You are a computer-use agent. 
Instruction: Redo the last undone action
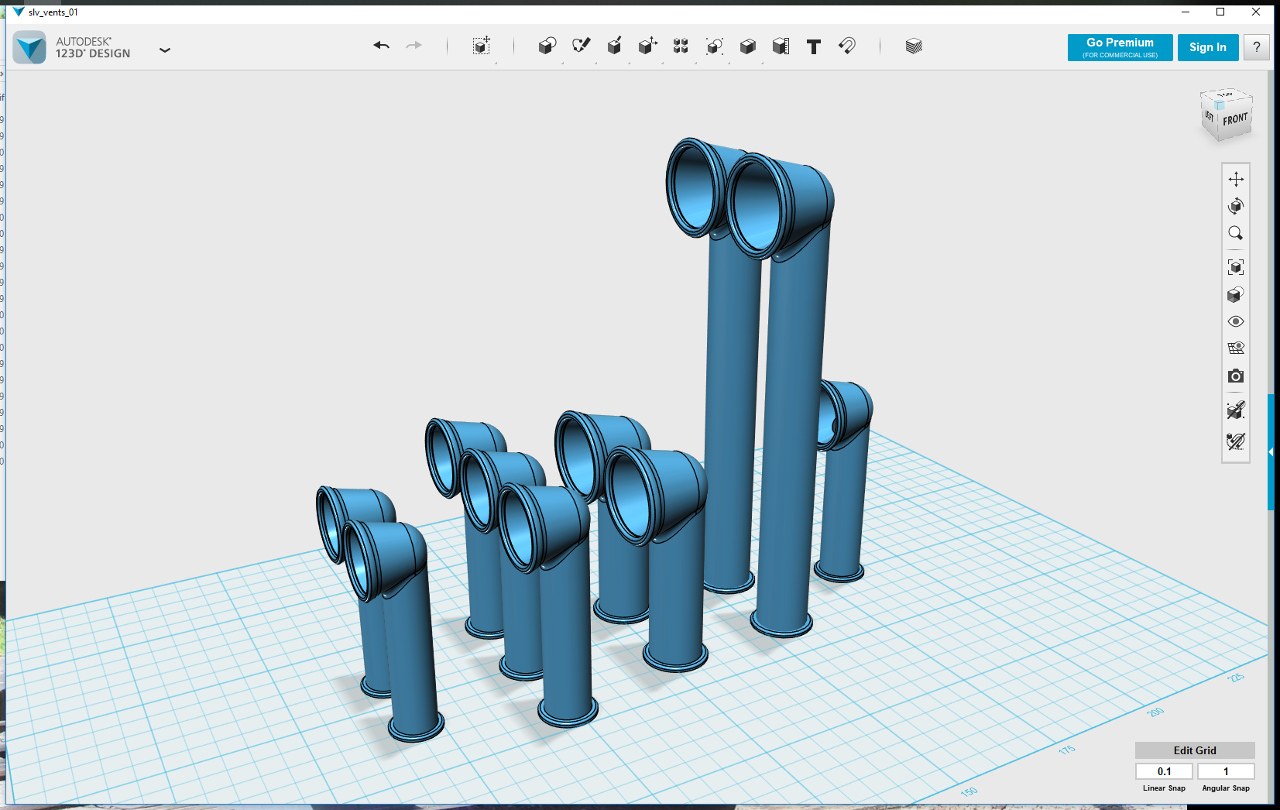tap(414, 46)
